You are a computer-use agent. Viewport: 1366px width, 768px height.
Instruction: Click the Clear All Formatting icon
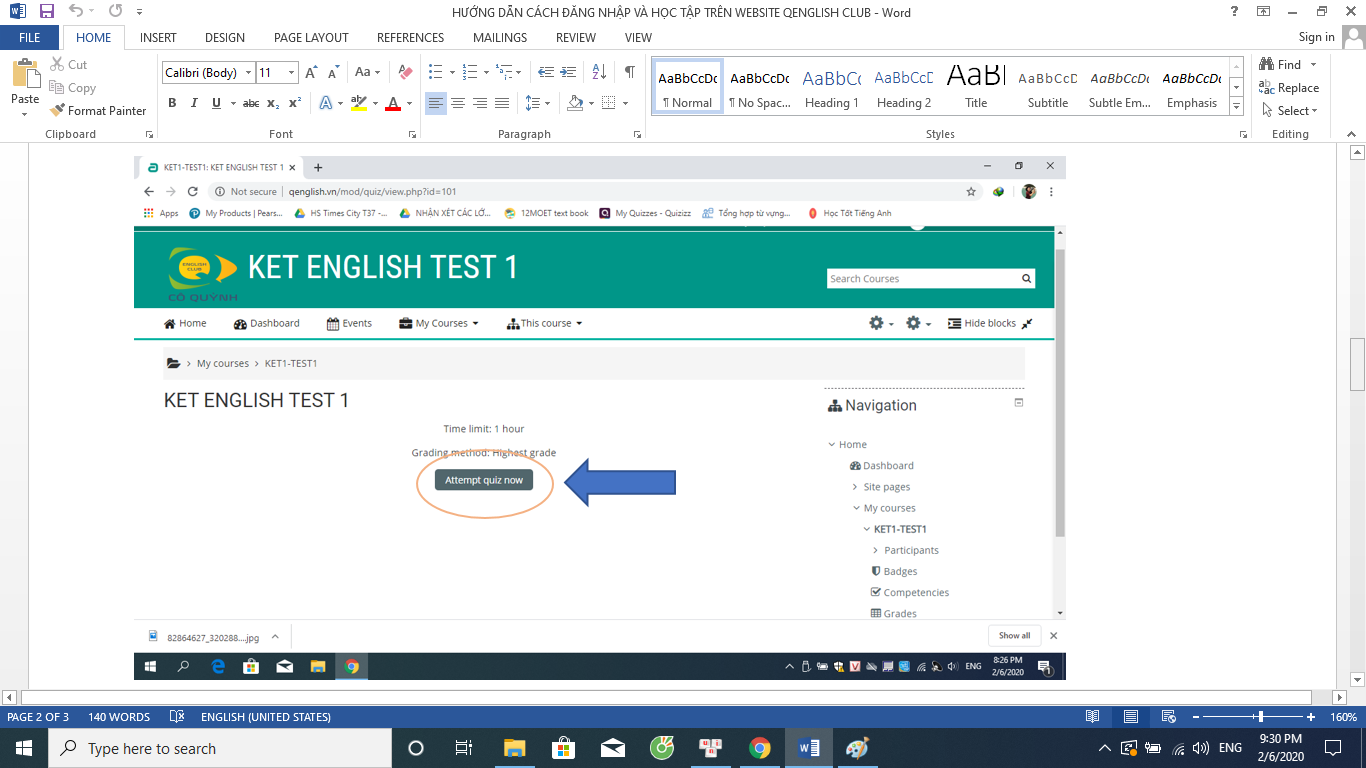(405, 72)
